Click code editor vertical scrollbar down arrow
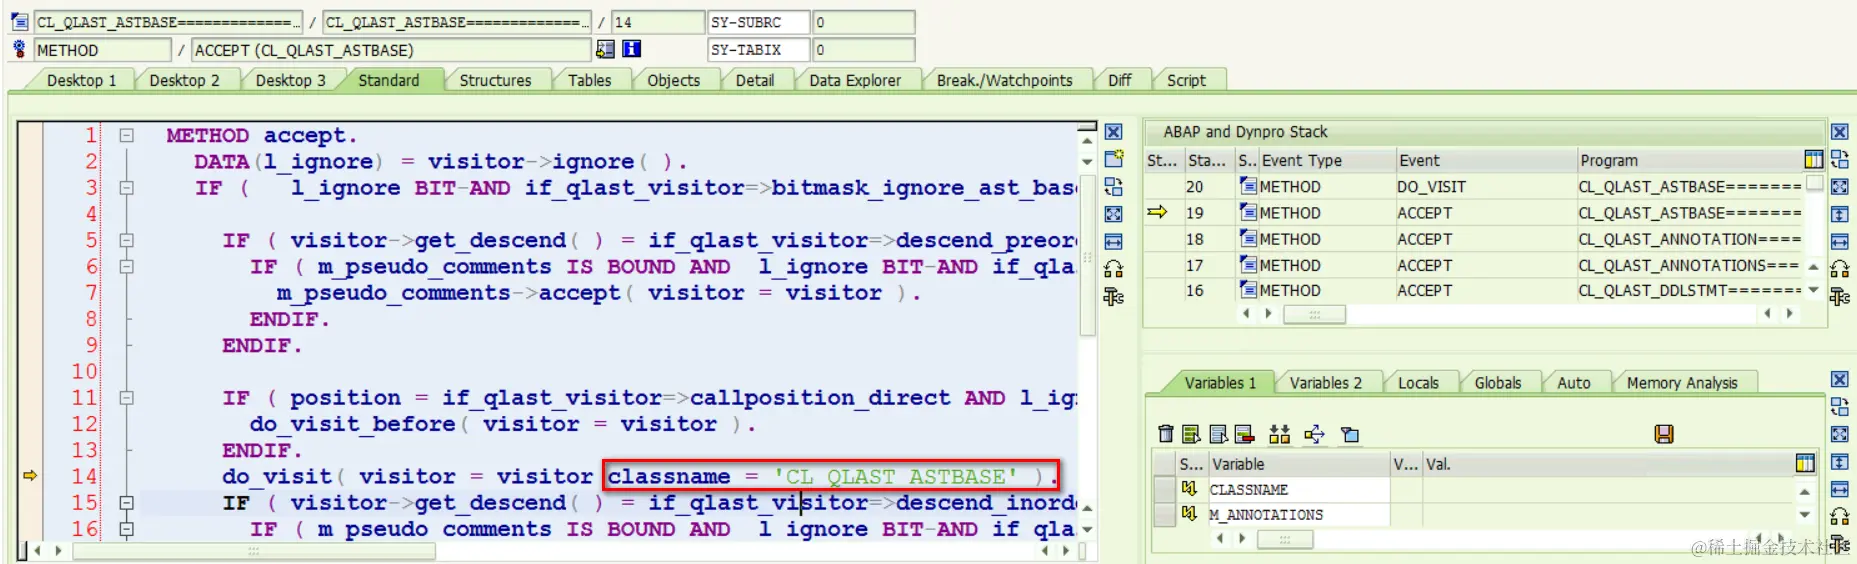This screenshot has width=1857, height=564. 1087,529
